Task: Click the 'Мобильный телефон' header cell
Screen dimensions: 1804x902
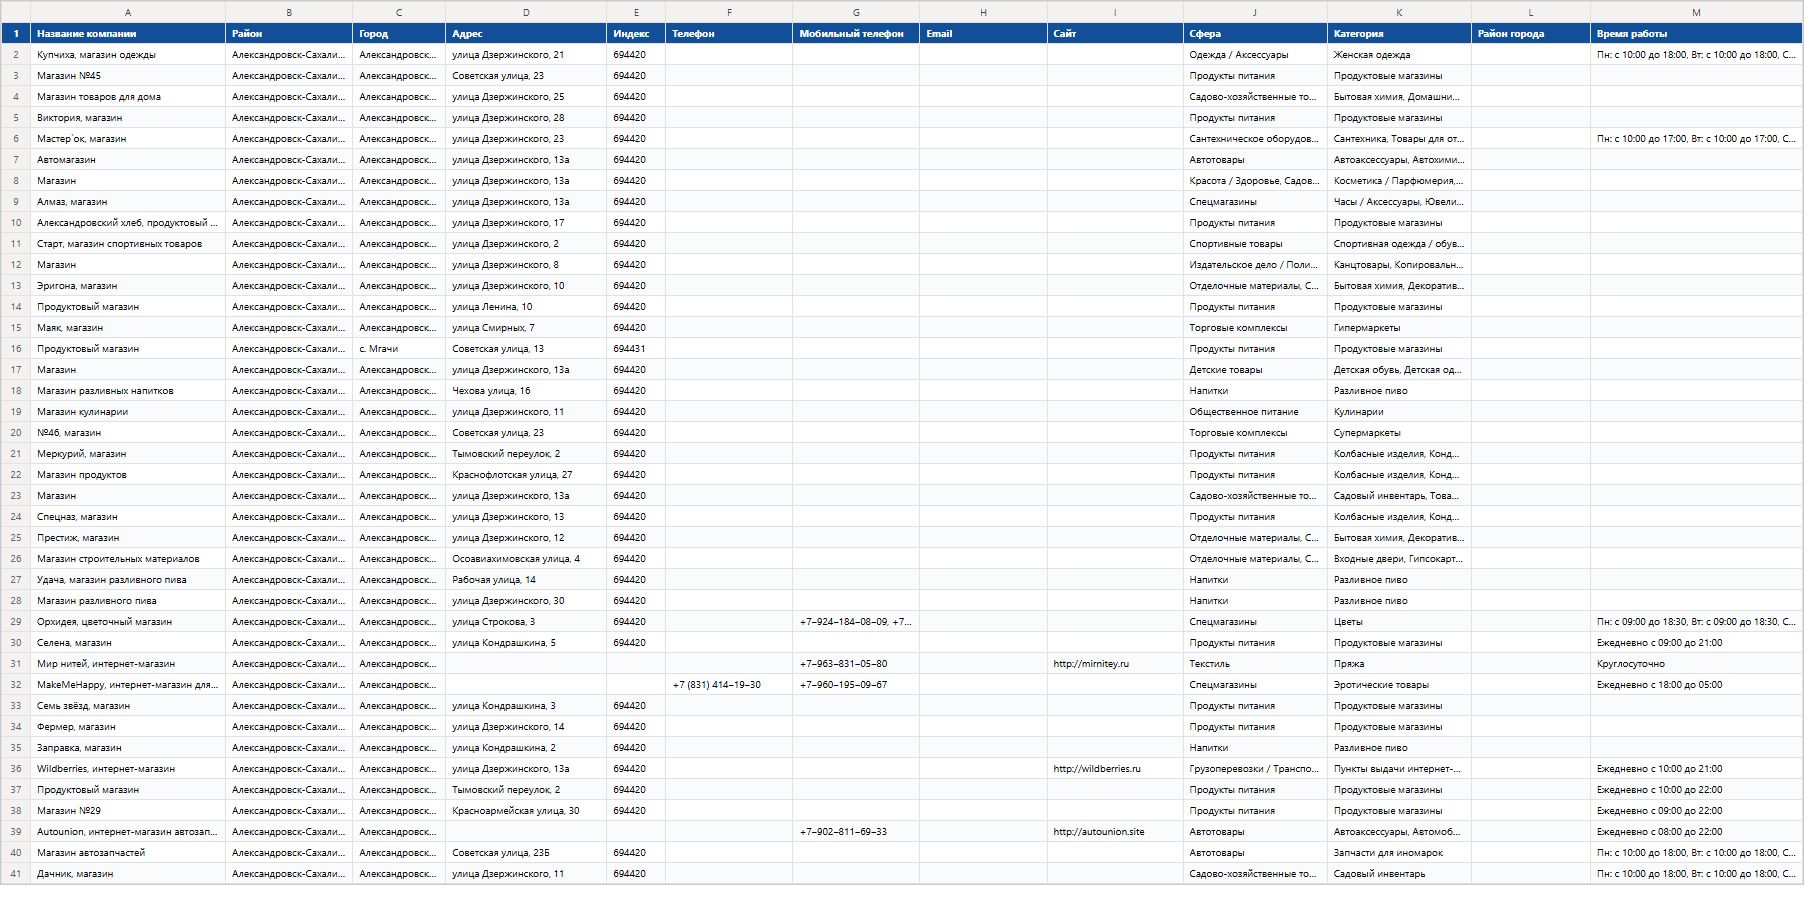Action: [x=856, y=33]
